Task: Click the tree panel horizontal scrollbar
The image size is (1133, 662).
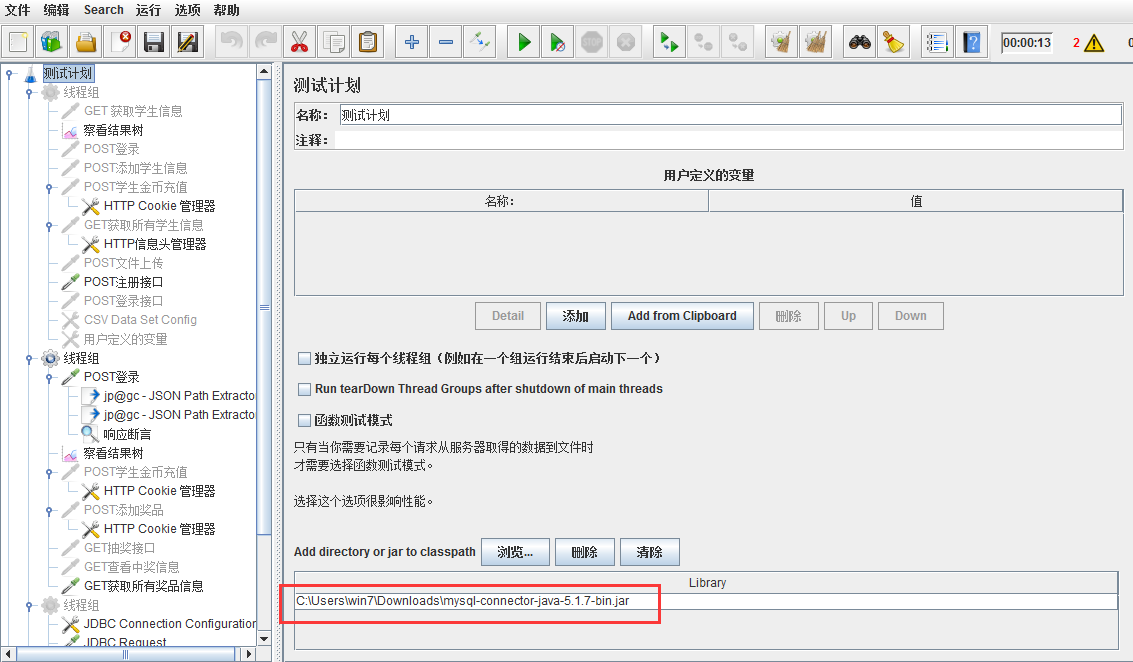Action: coord(125,654)
